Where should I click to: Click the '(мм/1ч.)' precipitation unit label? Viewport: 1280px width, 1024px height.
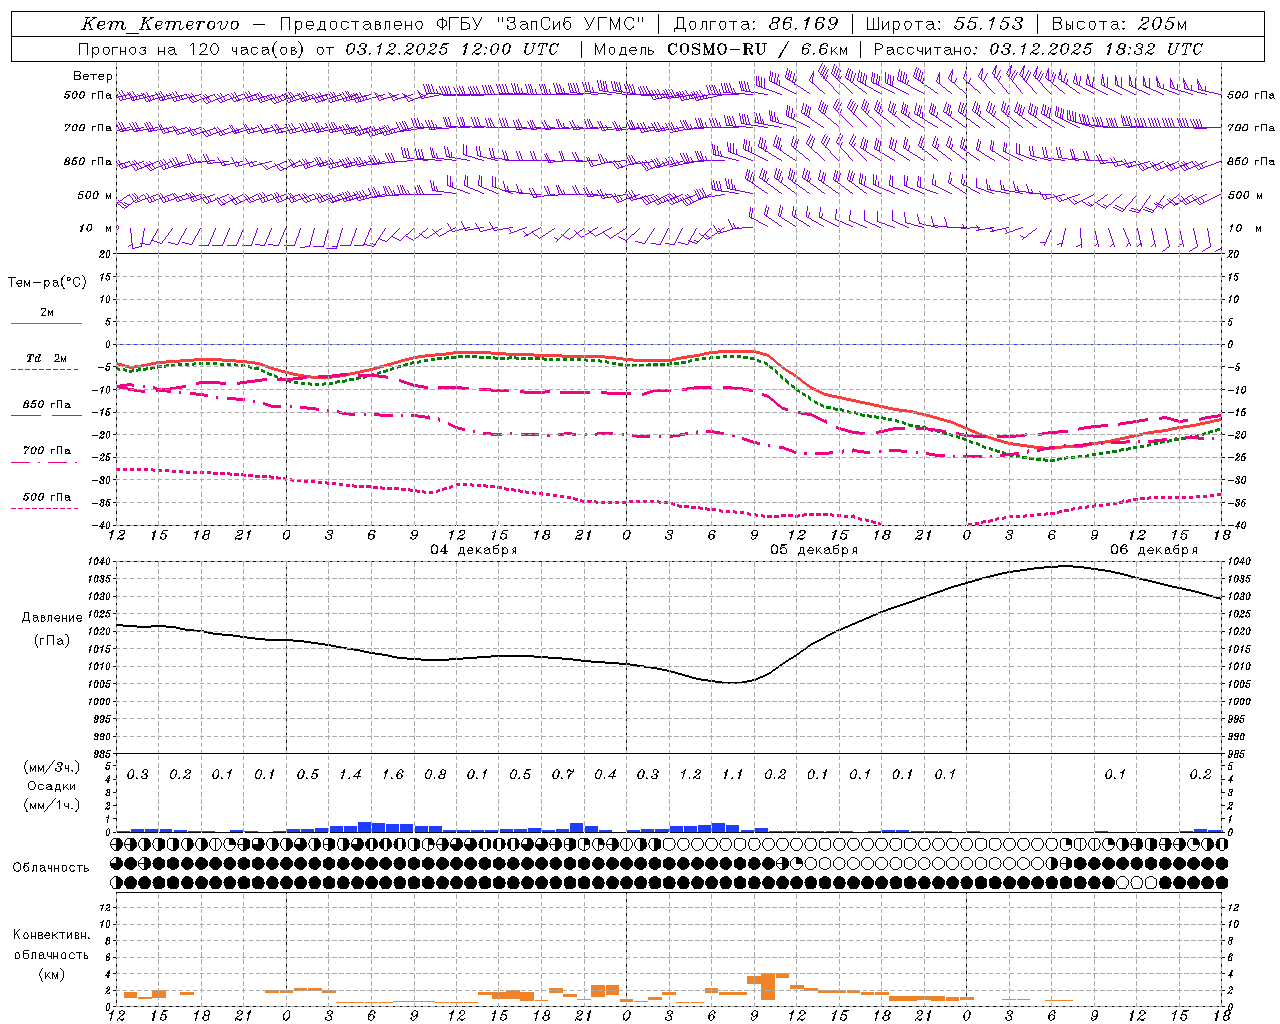[52, 805]
